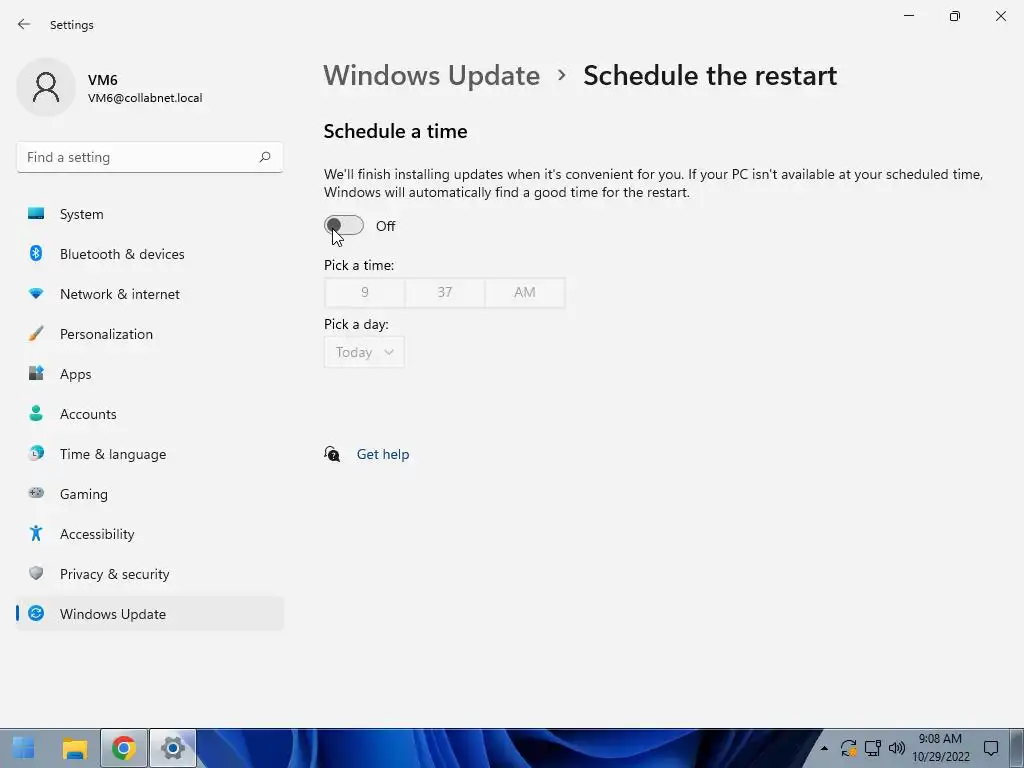Click the AM period field
The width and height of the screenshot is (1024, 768).
[525, 292]
